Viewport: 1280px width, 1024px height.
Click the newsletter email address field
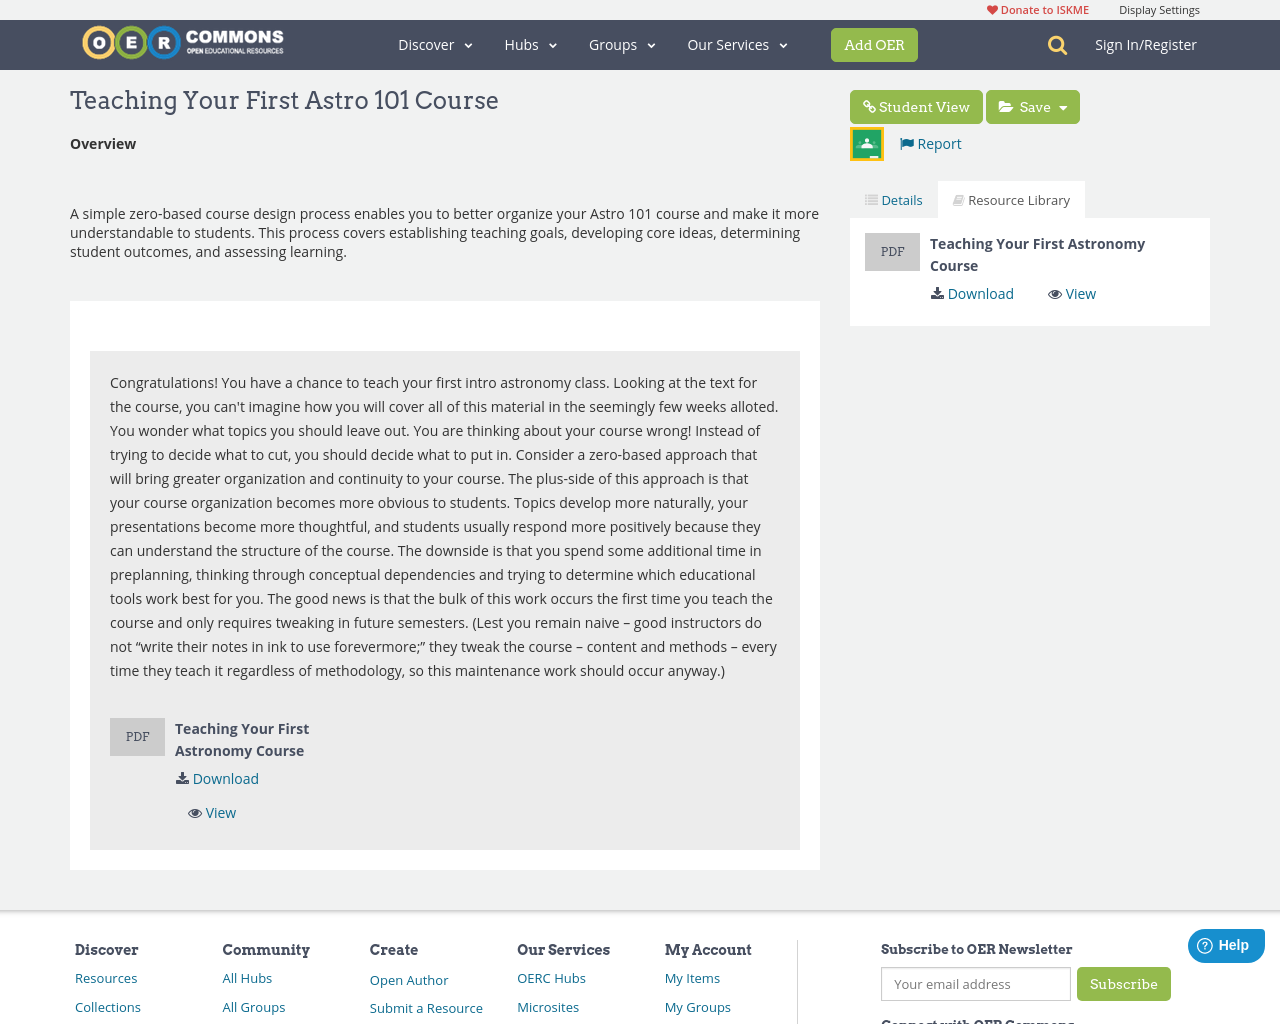[x=976, y=984]
